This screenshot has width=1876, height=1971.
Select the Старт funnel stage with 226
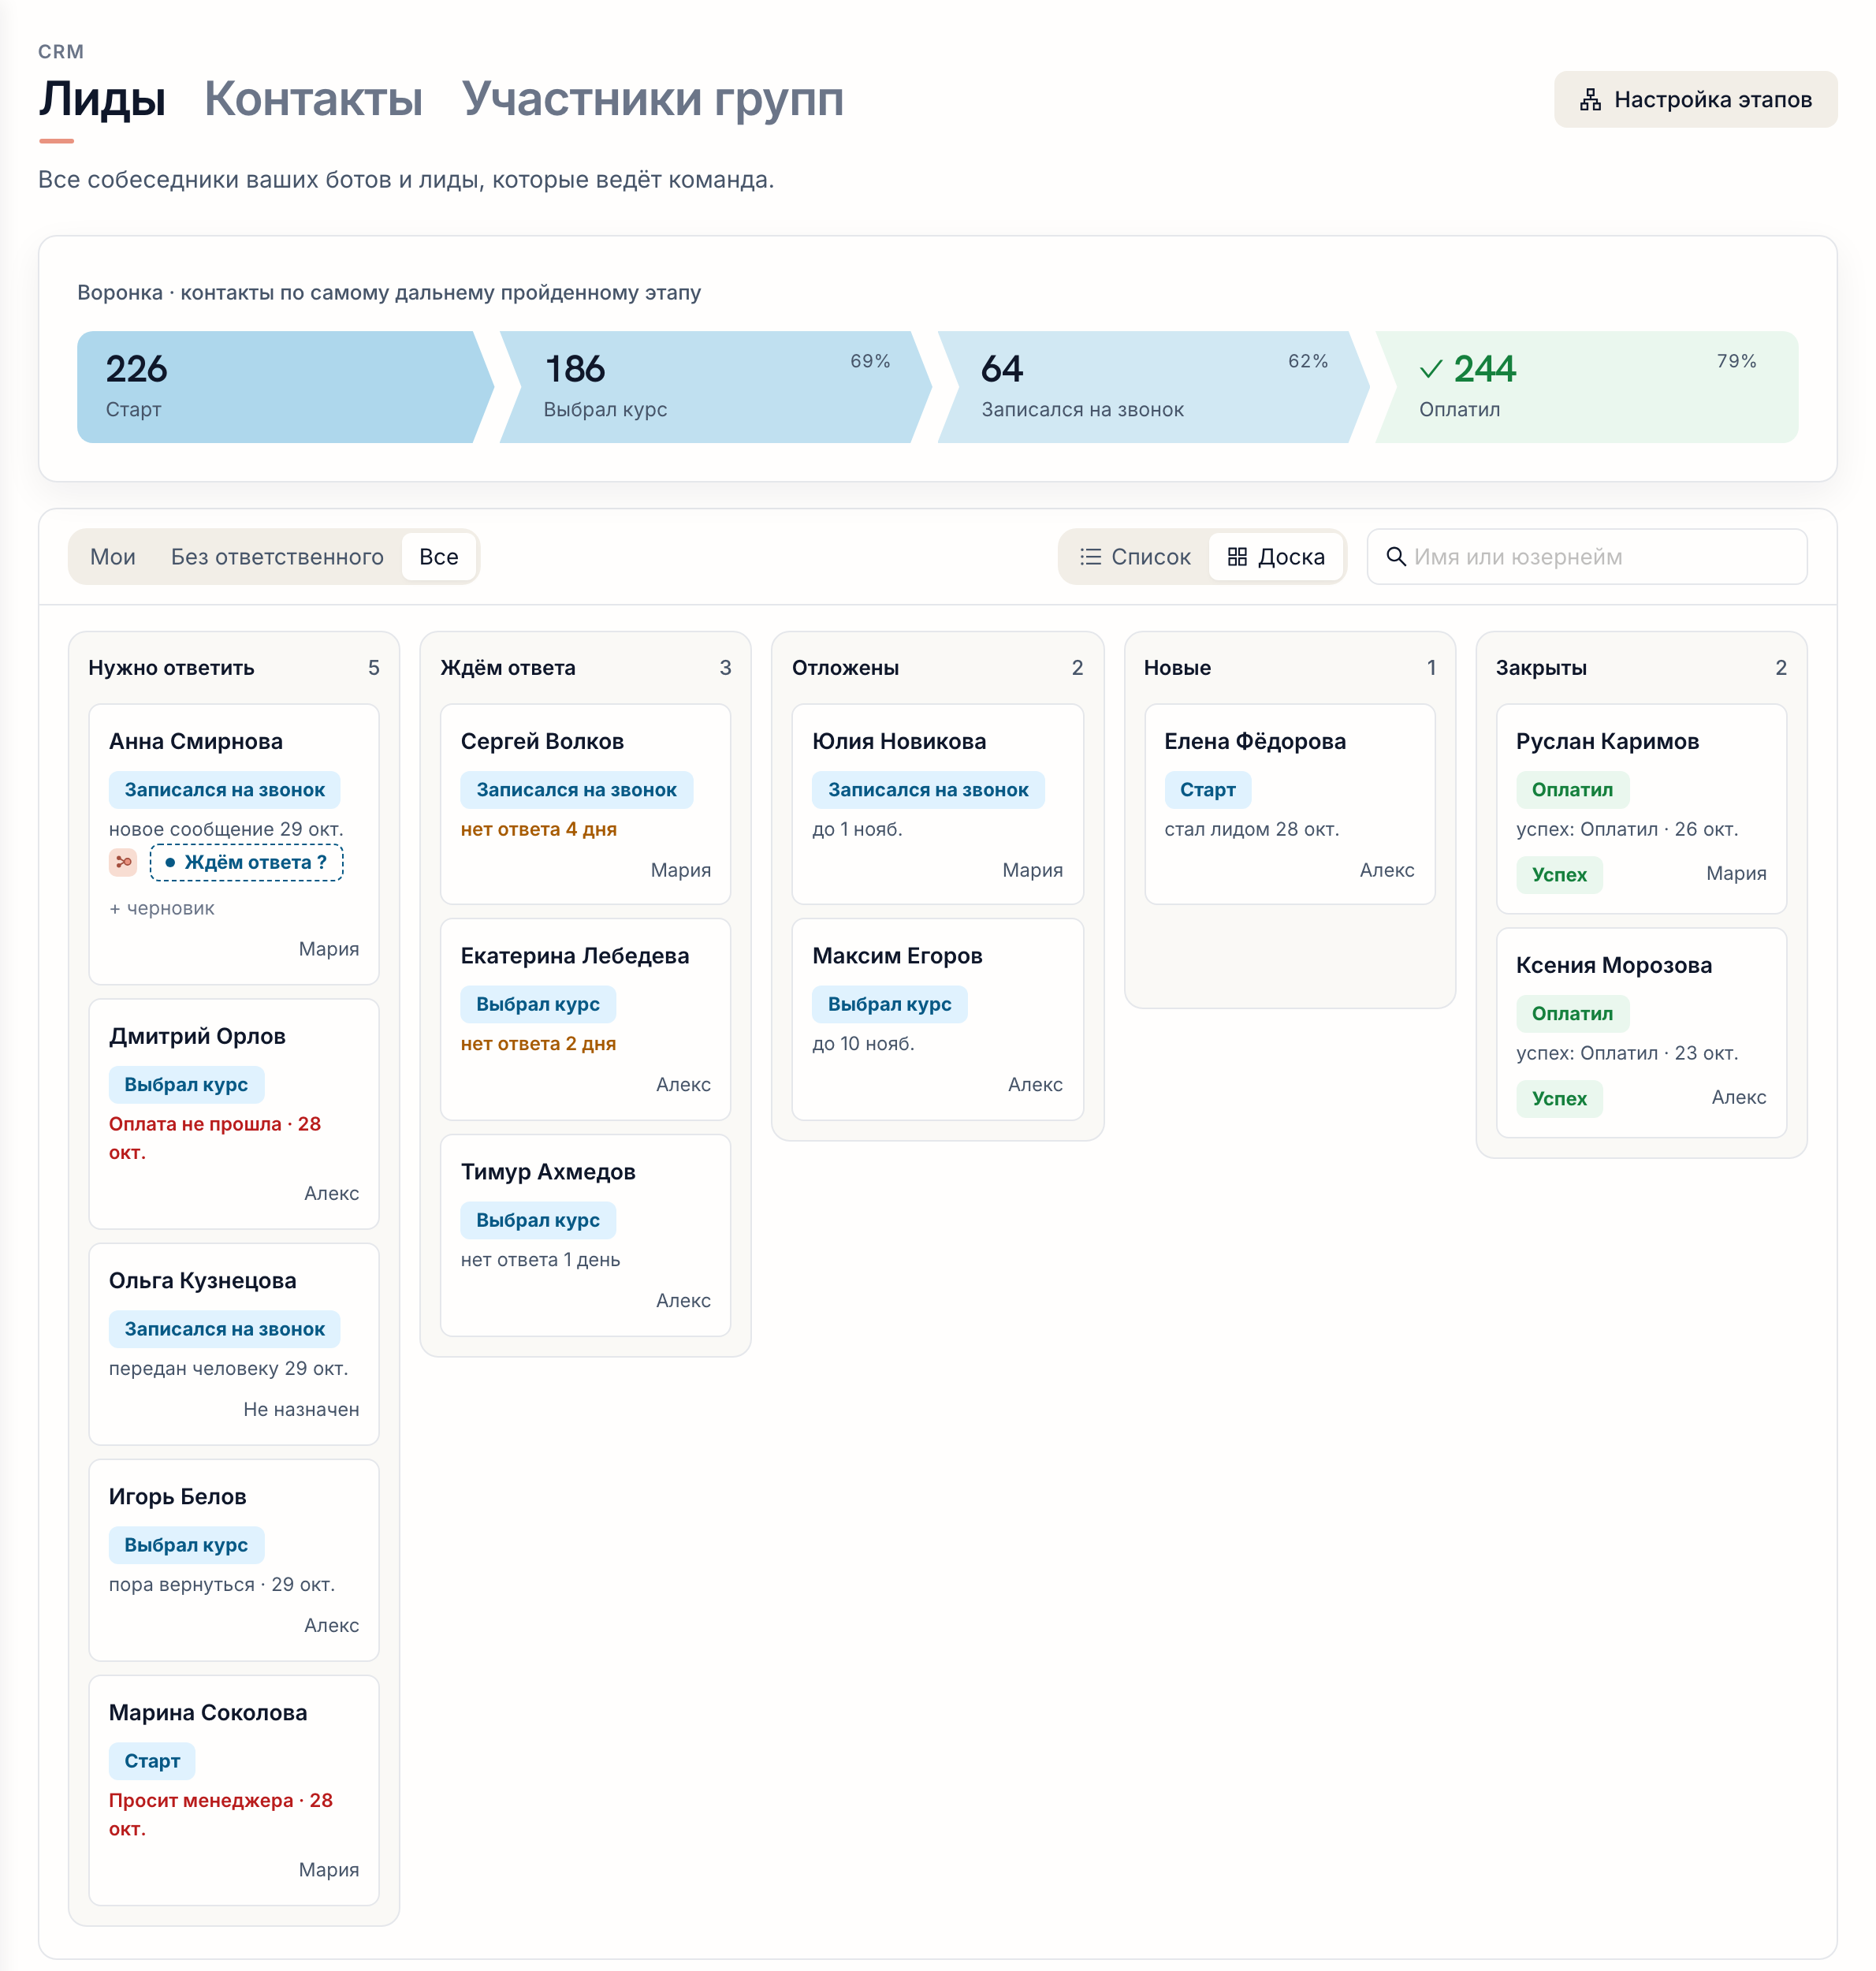(x=285, y=387)
